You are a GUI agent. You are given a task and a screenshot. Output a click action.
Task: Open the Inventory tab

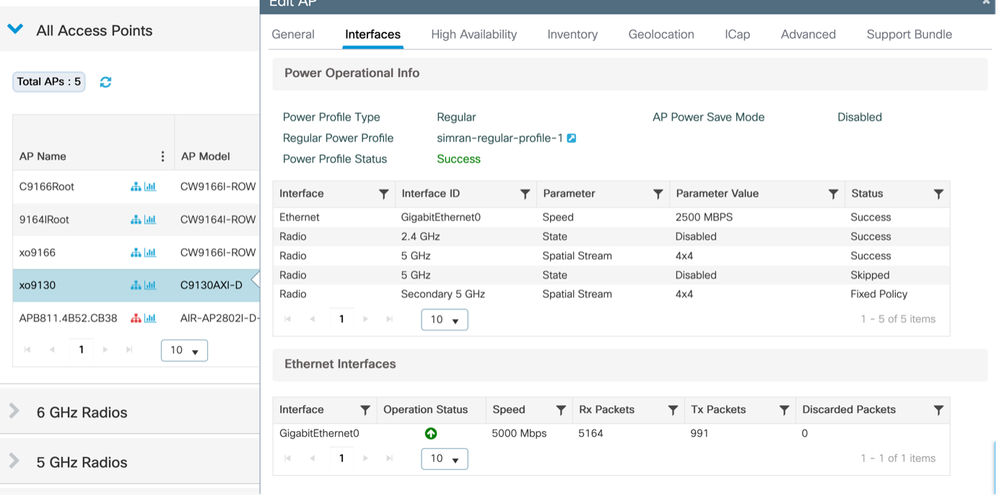(x=572, y=34)
